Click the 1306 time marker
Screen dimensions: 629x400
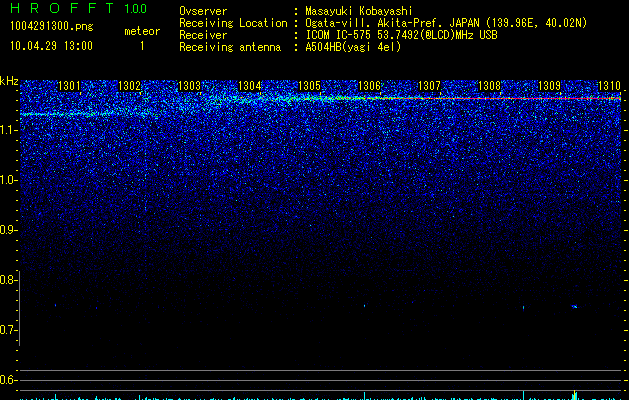[369, 86]
